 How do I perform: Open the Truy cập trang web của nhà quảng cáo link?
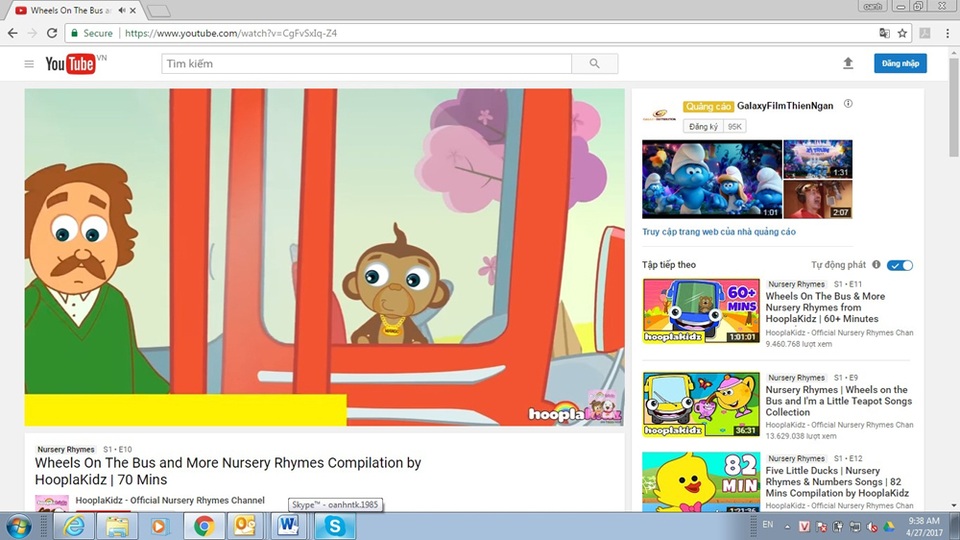tap(719, 231)
